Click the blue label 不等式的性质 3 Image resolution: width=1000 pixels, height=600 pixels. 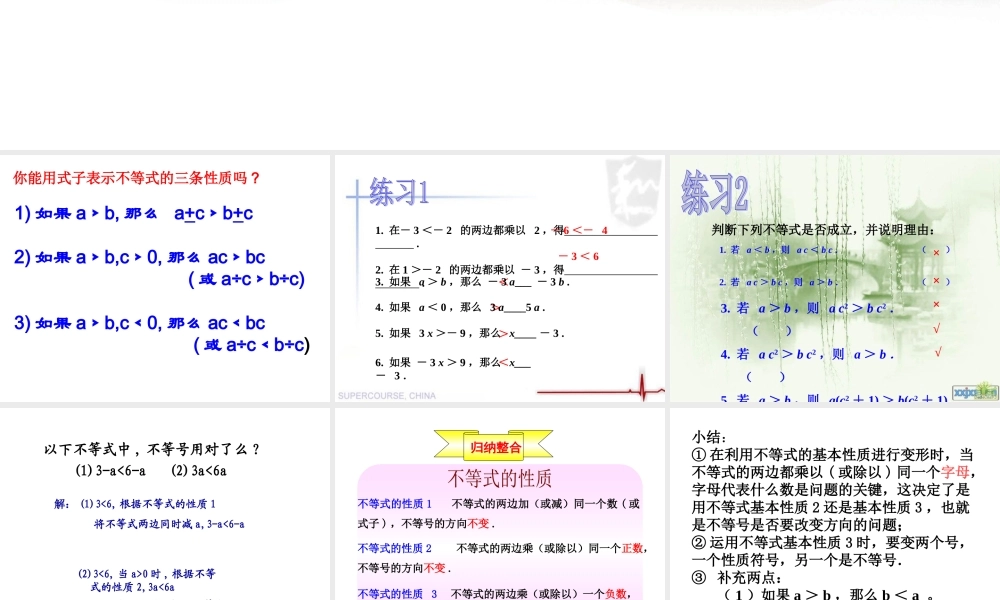397,594
